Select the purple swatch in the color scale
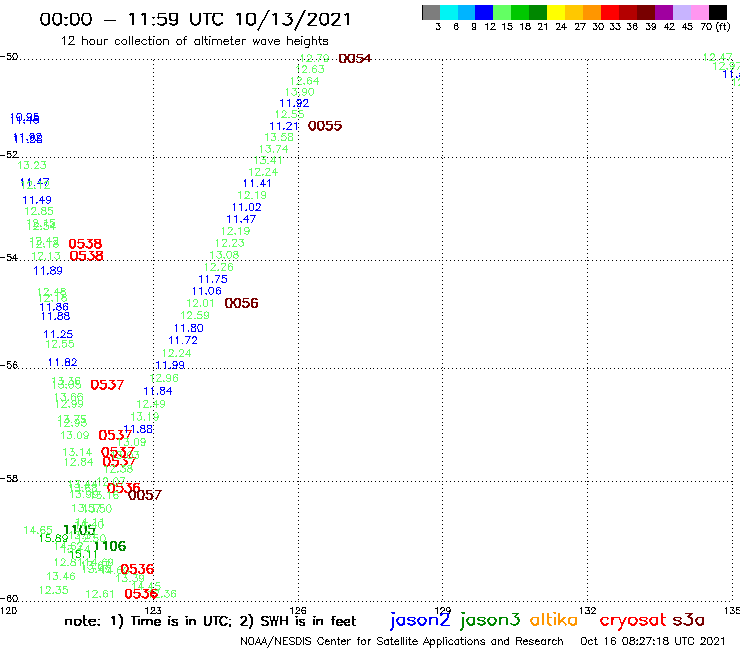The width and height of the screenshot is (740, 650). tap(664, 12)
